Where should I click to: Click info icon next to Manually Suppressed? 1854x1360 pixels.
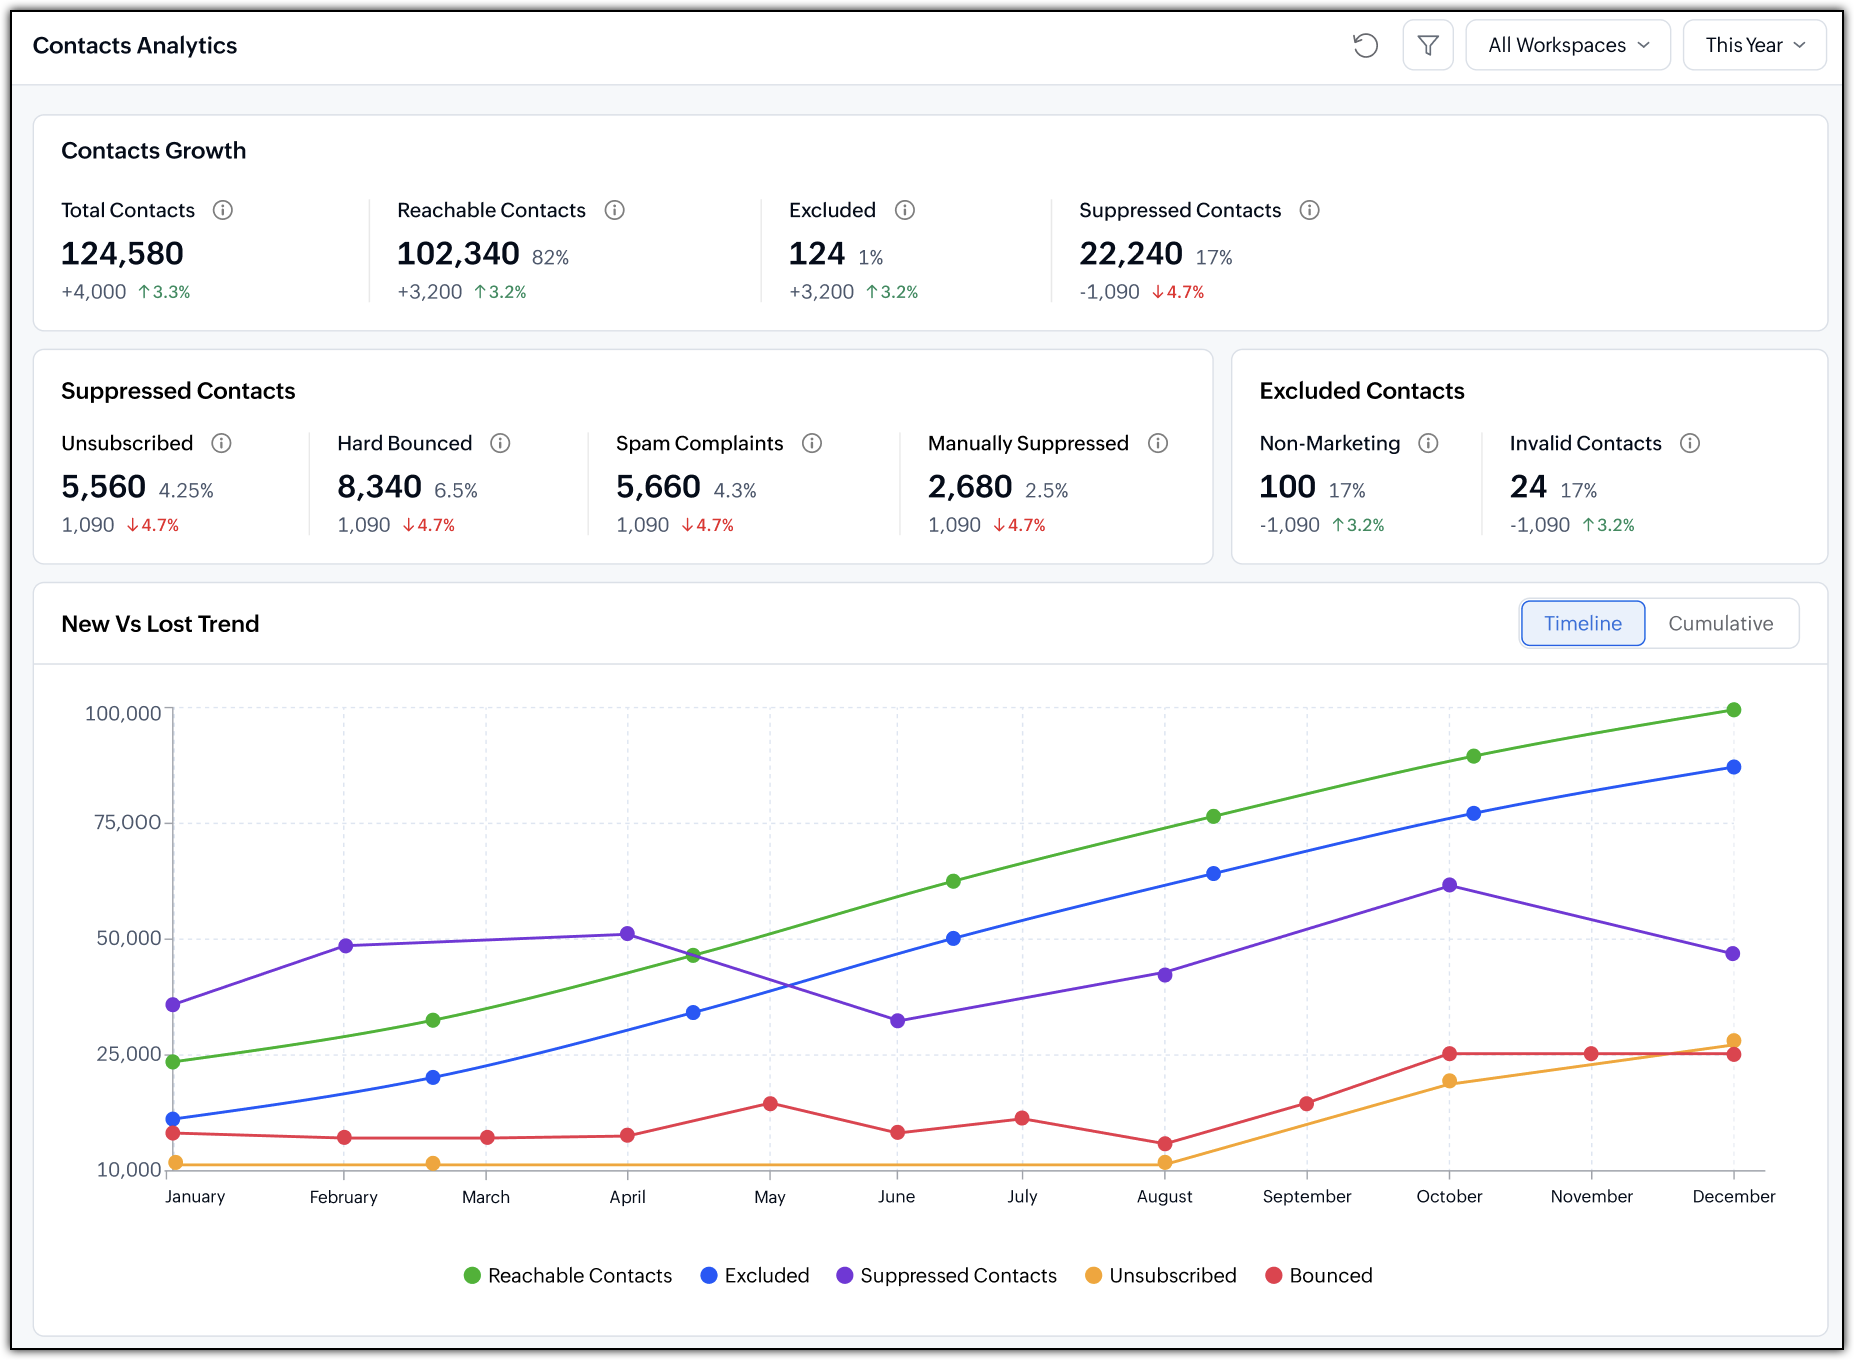tap(1158, 443)
